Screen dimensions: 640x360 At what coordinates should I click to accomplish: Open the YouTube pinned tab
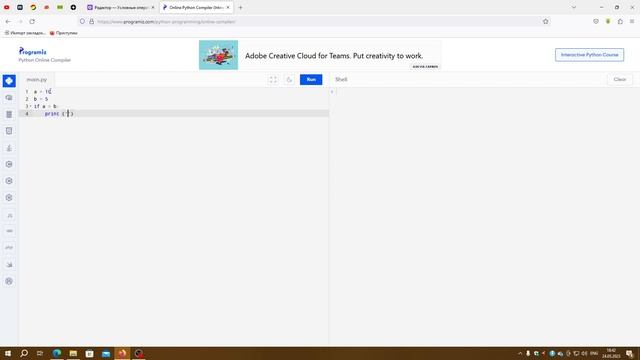pos(7,7)
